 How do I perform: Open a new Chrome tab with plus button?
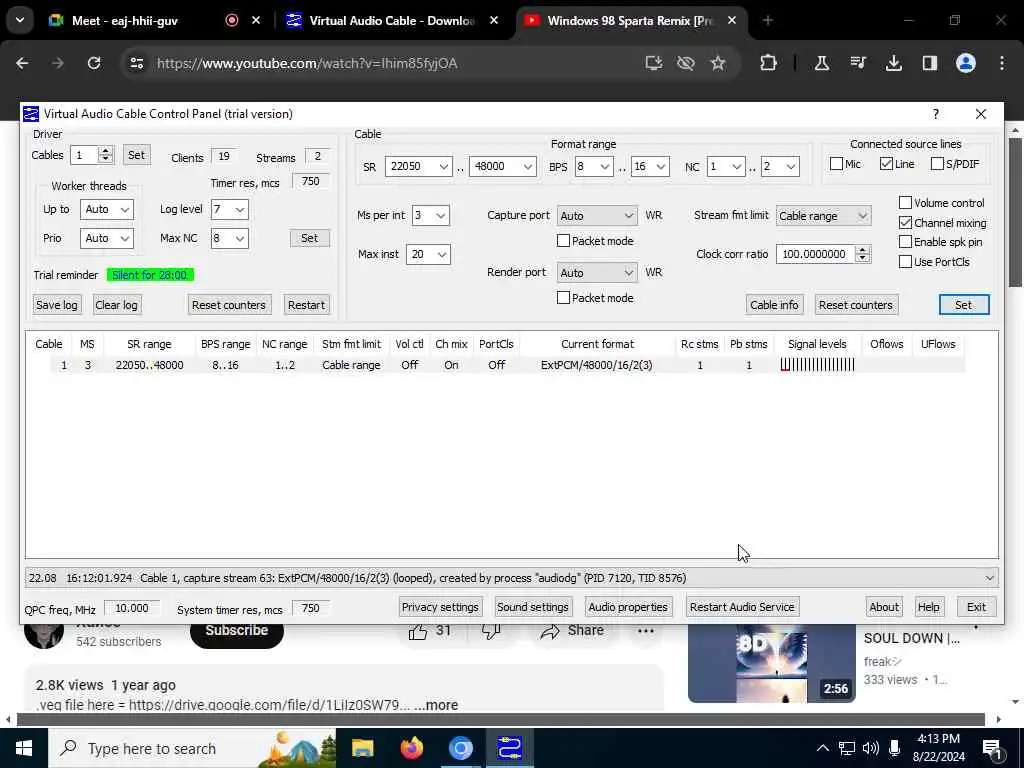point(767,20)
